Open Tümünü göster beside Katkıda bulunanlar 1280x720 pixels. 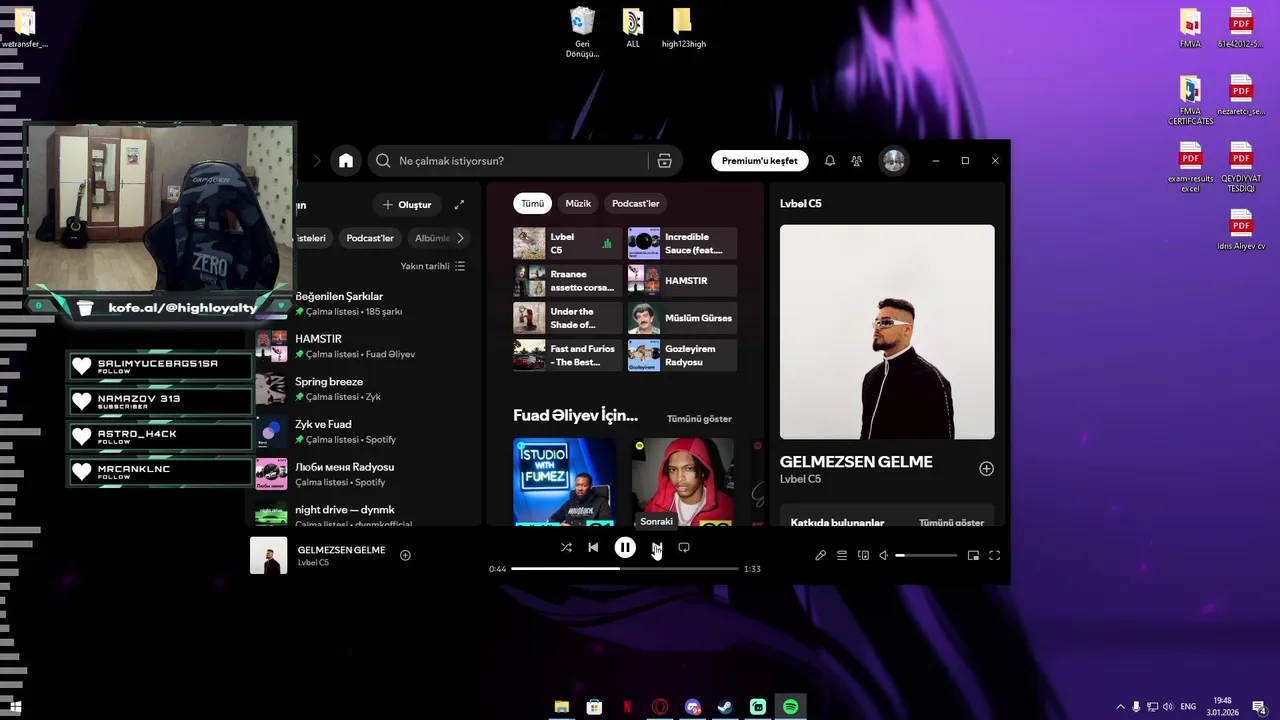pyautogui.click(x=951, y=522)
